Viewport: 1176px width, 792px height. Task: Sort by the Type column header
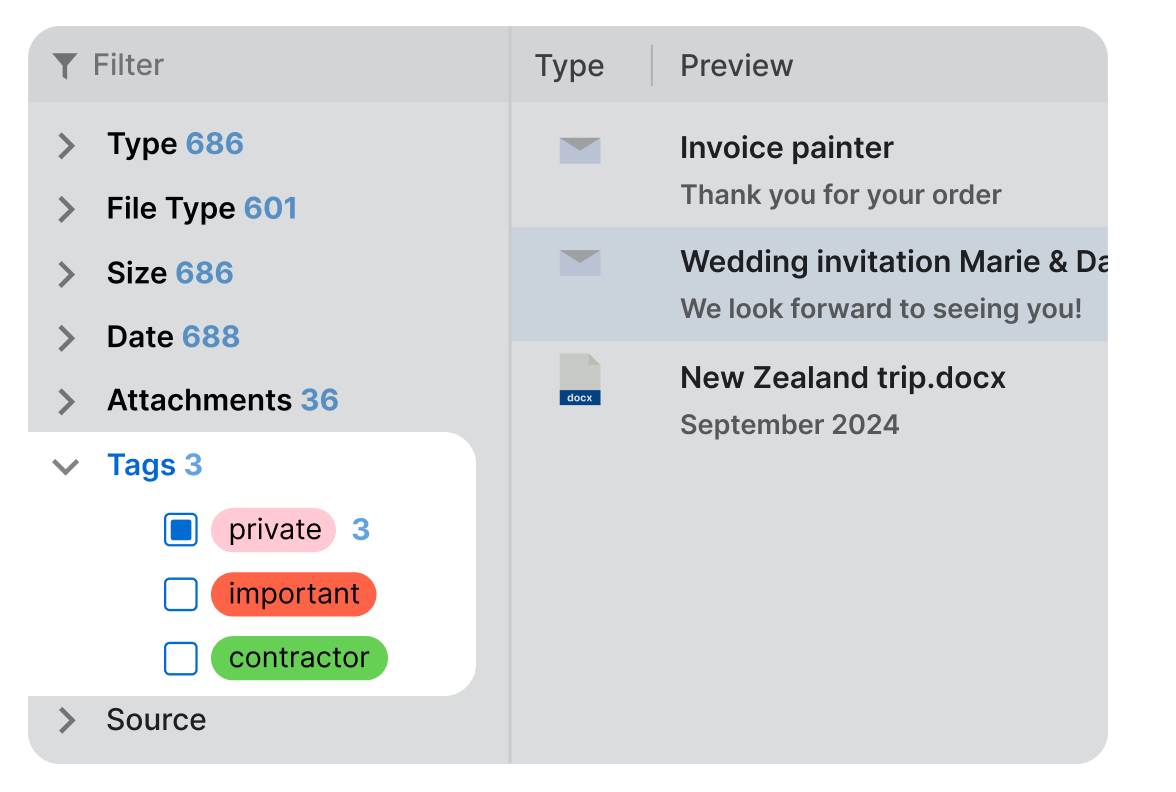[x=569, y=66]
